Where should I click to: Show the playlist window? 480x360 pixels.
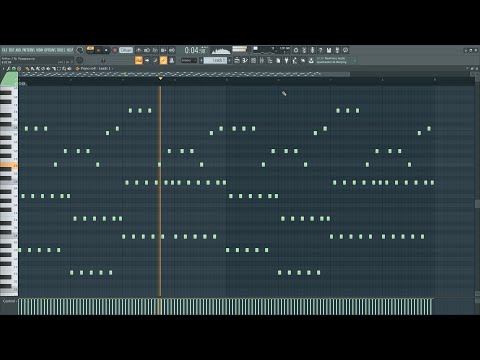pos(237,60)
